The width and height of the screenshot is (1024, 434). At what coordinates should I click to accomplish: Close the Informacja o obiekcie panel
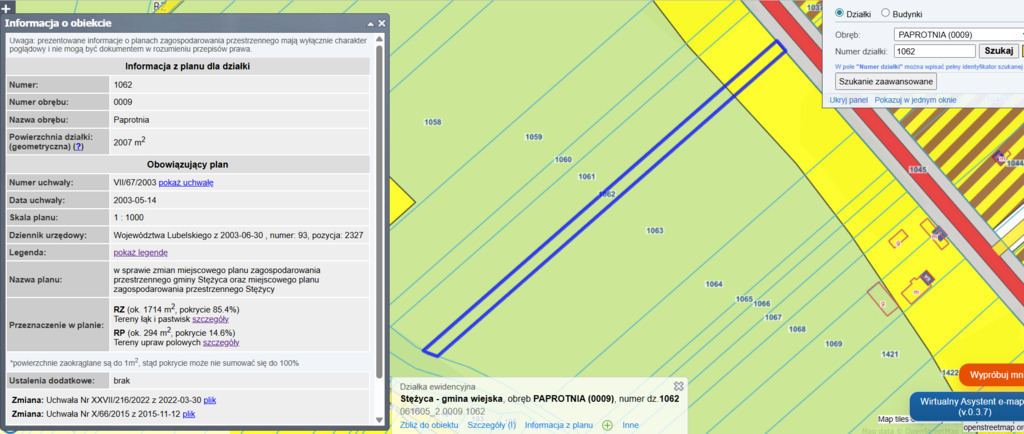tap(380, 23)
